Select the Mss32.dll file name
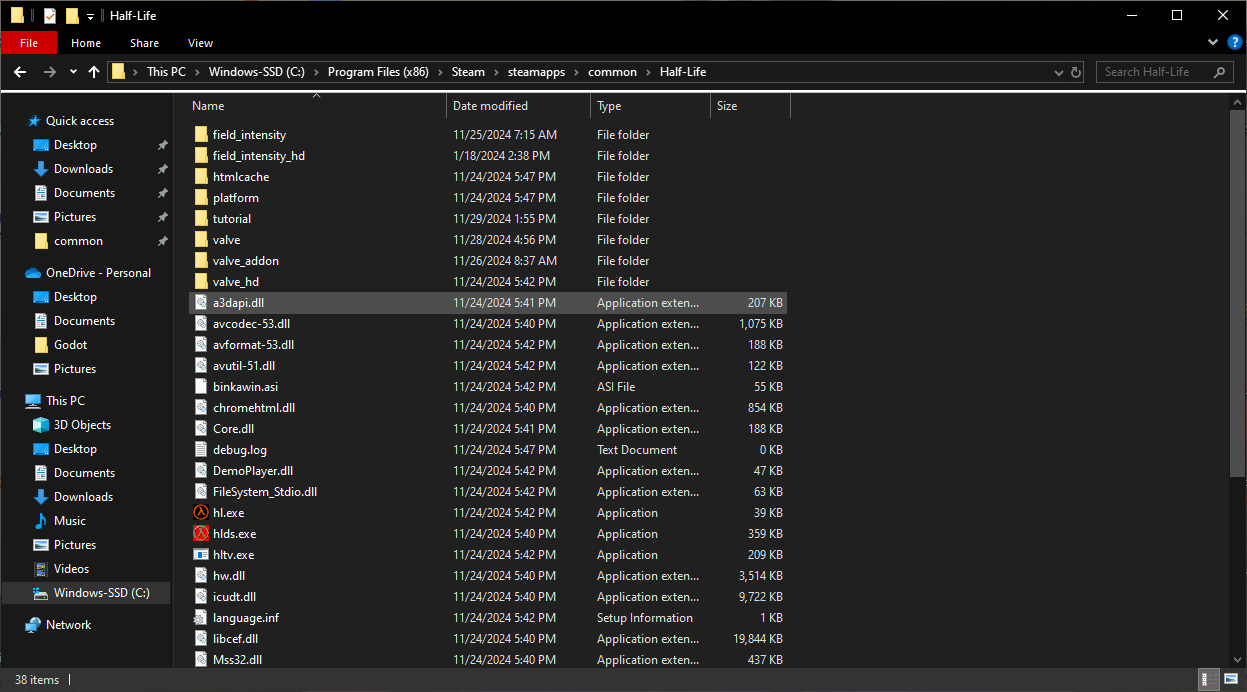This screenshot has height=692, width=1247. [237, 660]
